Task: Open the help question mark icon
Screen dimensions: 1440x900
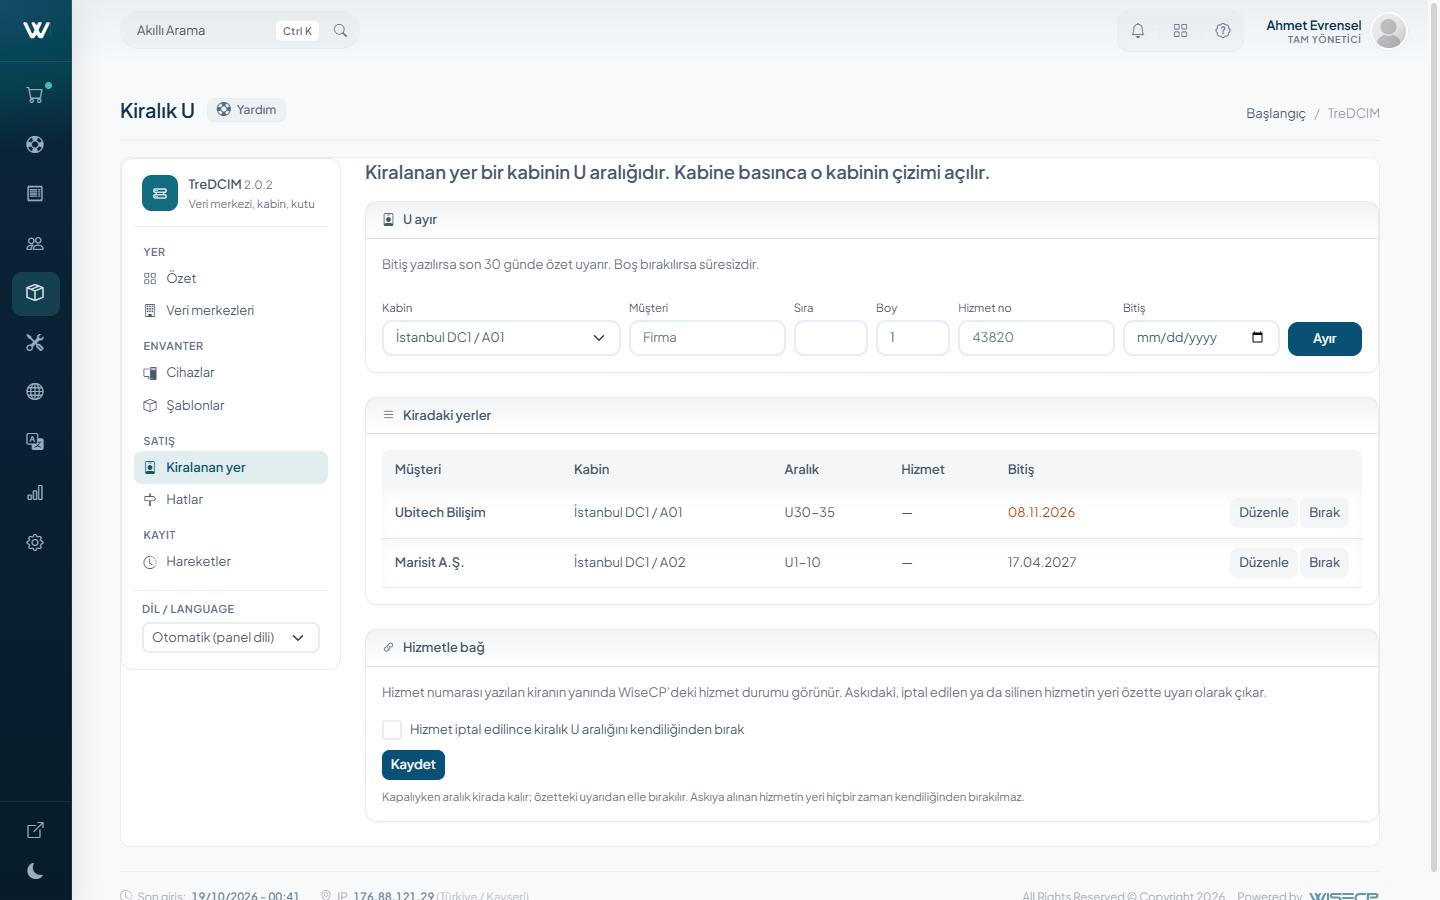Action: click(x=1223, y=31)
